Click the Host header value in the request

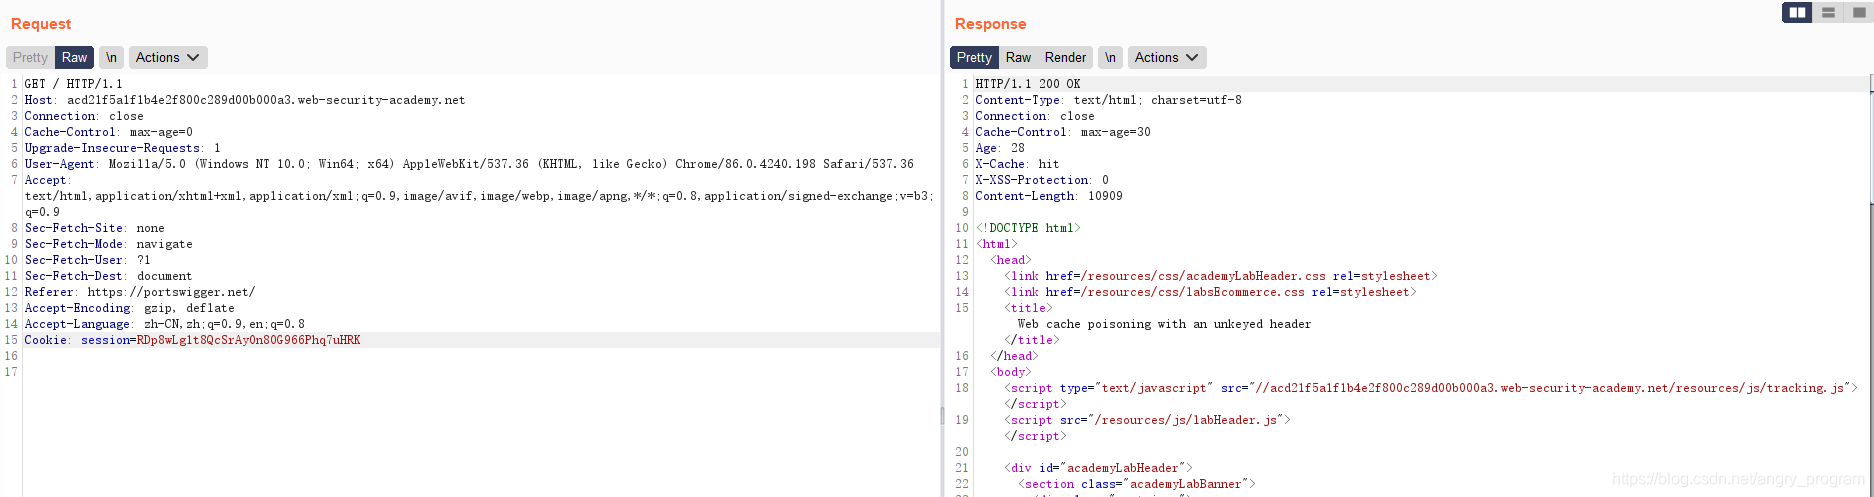pos(265,100)
